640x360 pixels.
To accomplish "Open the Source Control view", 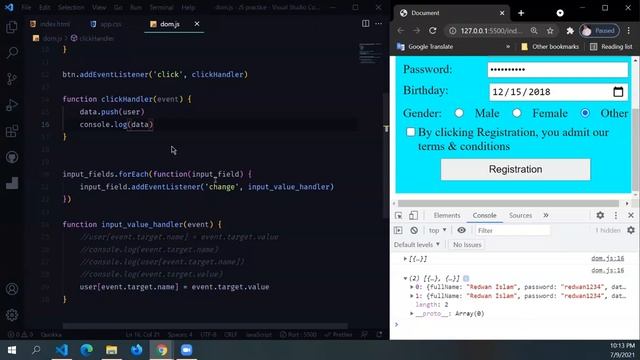I will (12, 79).
